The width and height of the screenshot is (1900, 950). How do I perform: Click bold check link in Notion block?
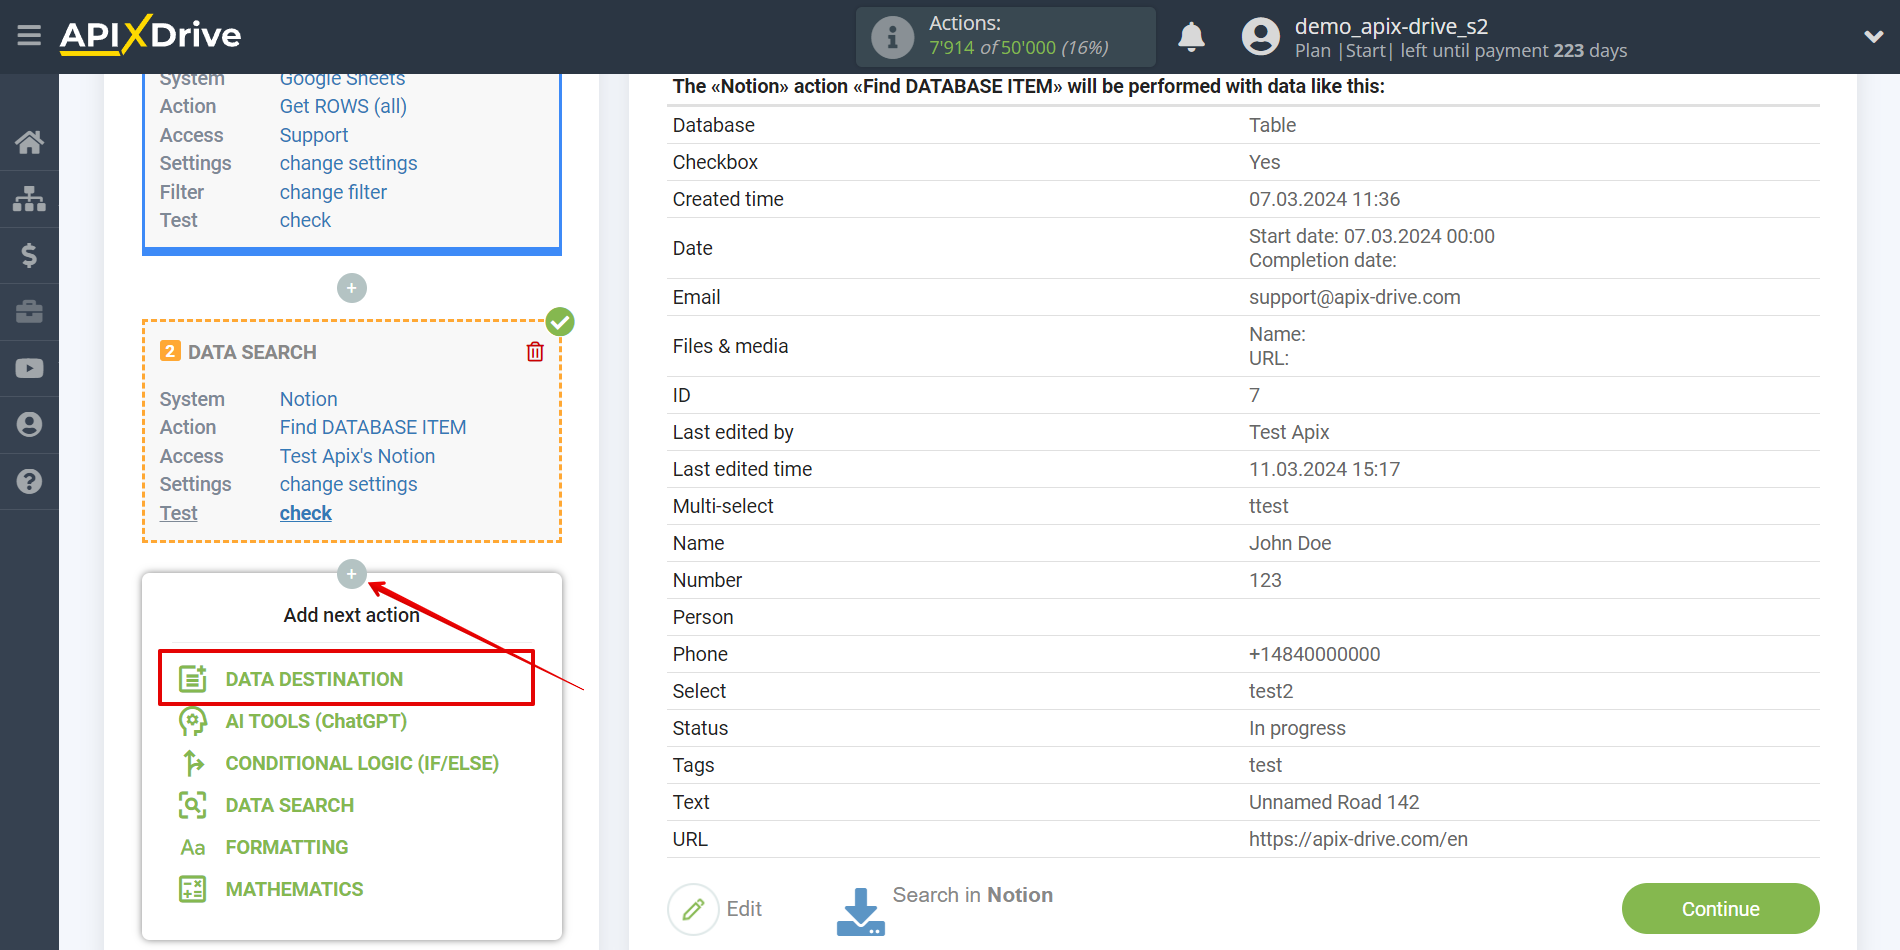click(305, 513)
